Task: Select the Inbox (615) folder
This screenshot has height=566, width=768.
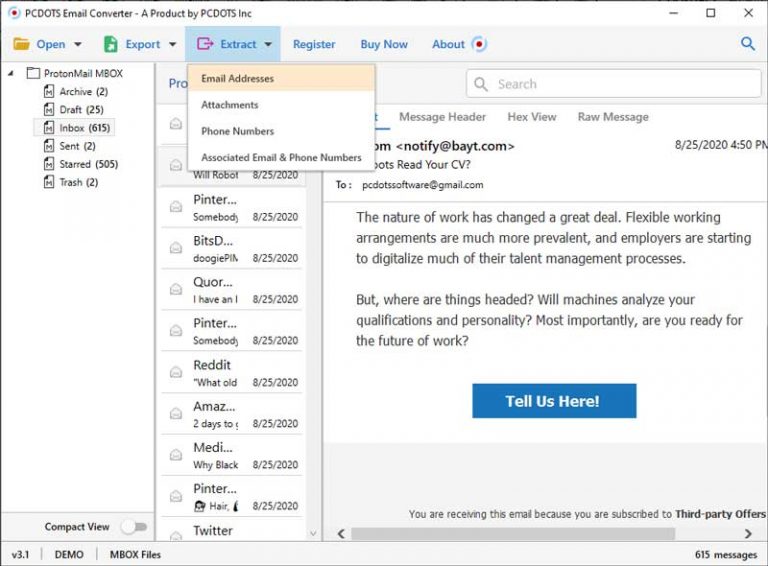Action: [x=74, y=128]
